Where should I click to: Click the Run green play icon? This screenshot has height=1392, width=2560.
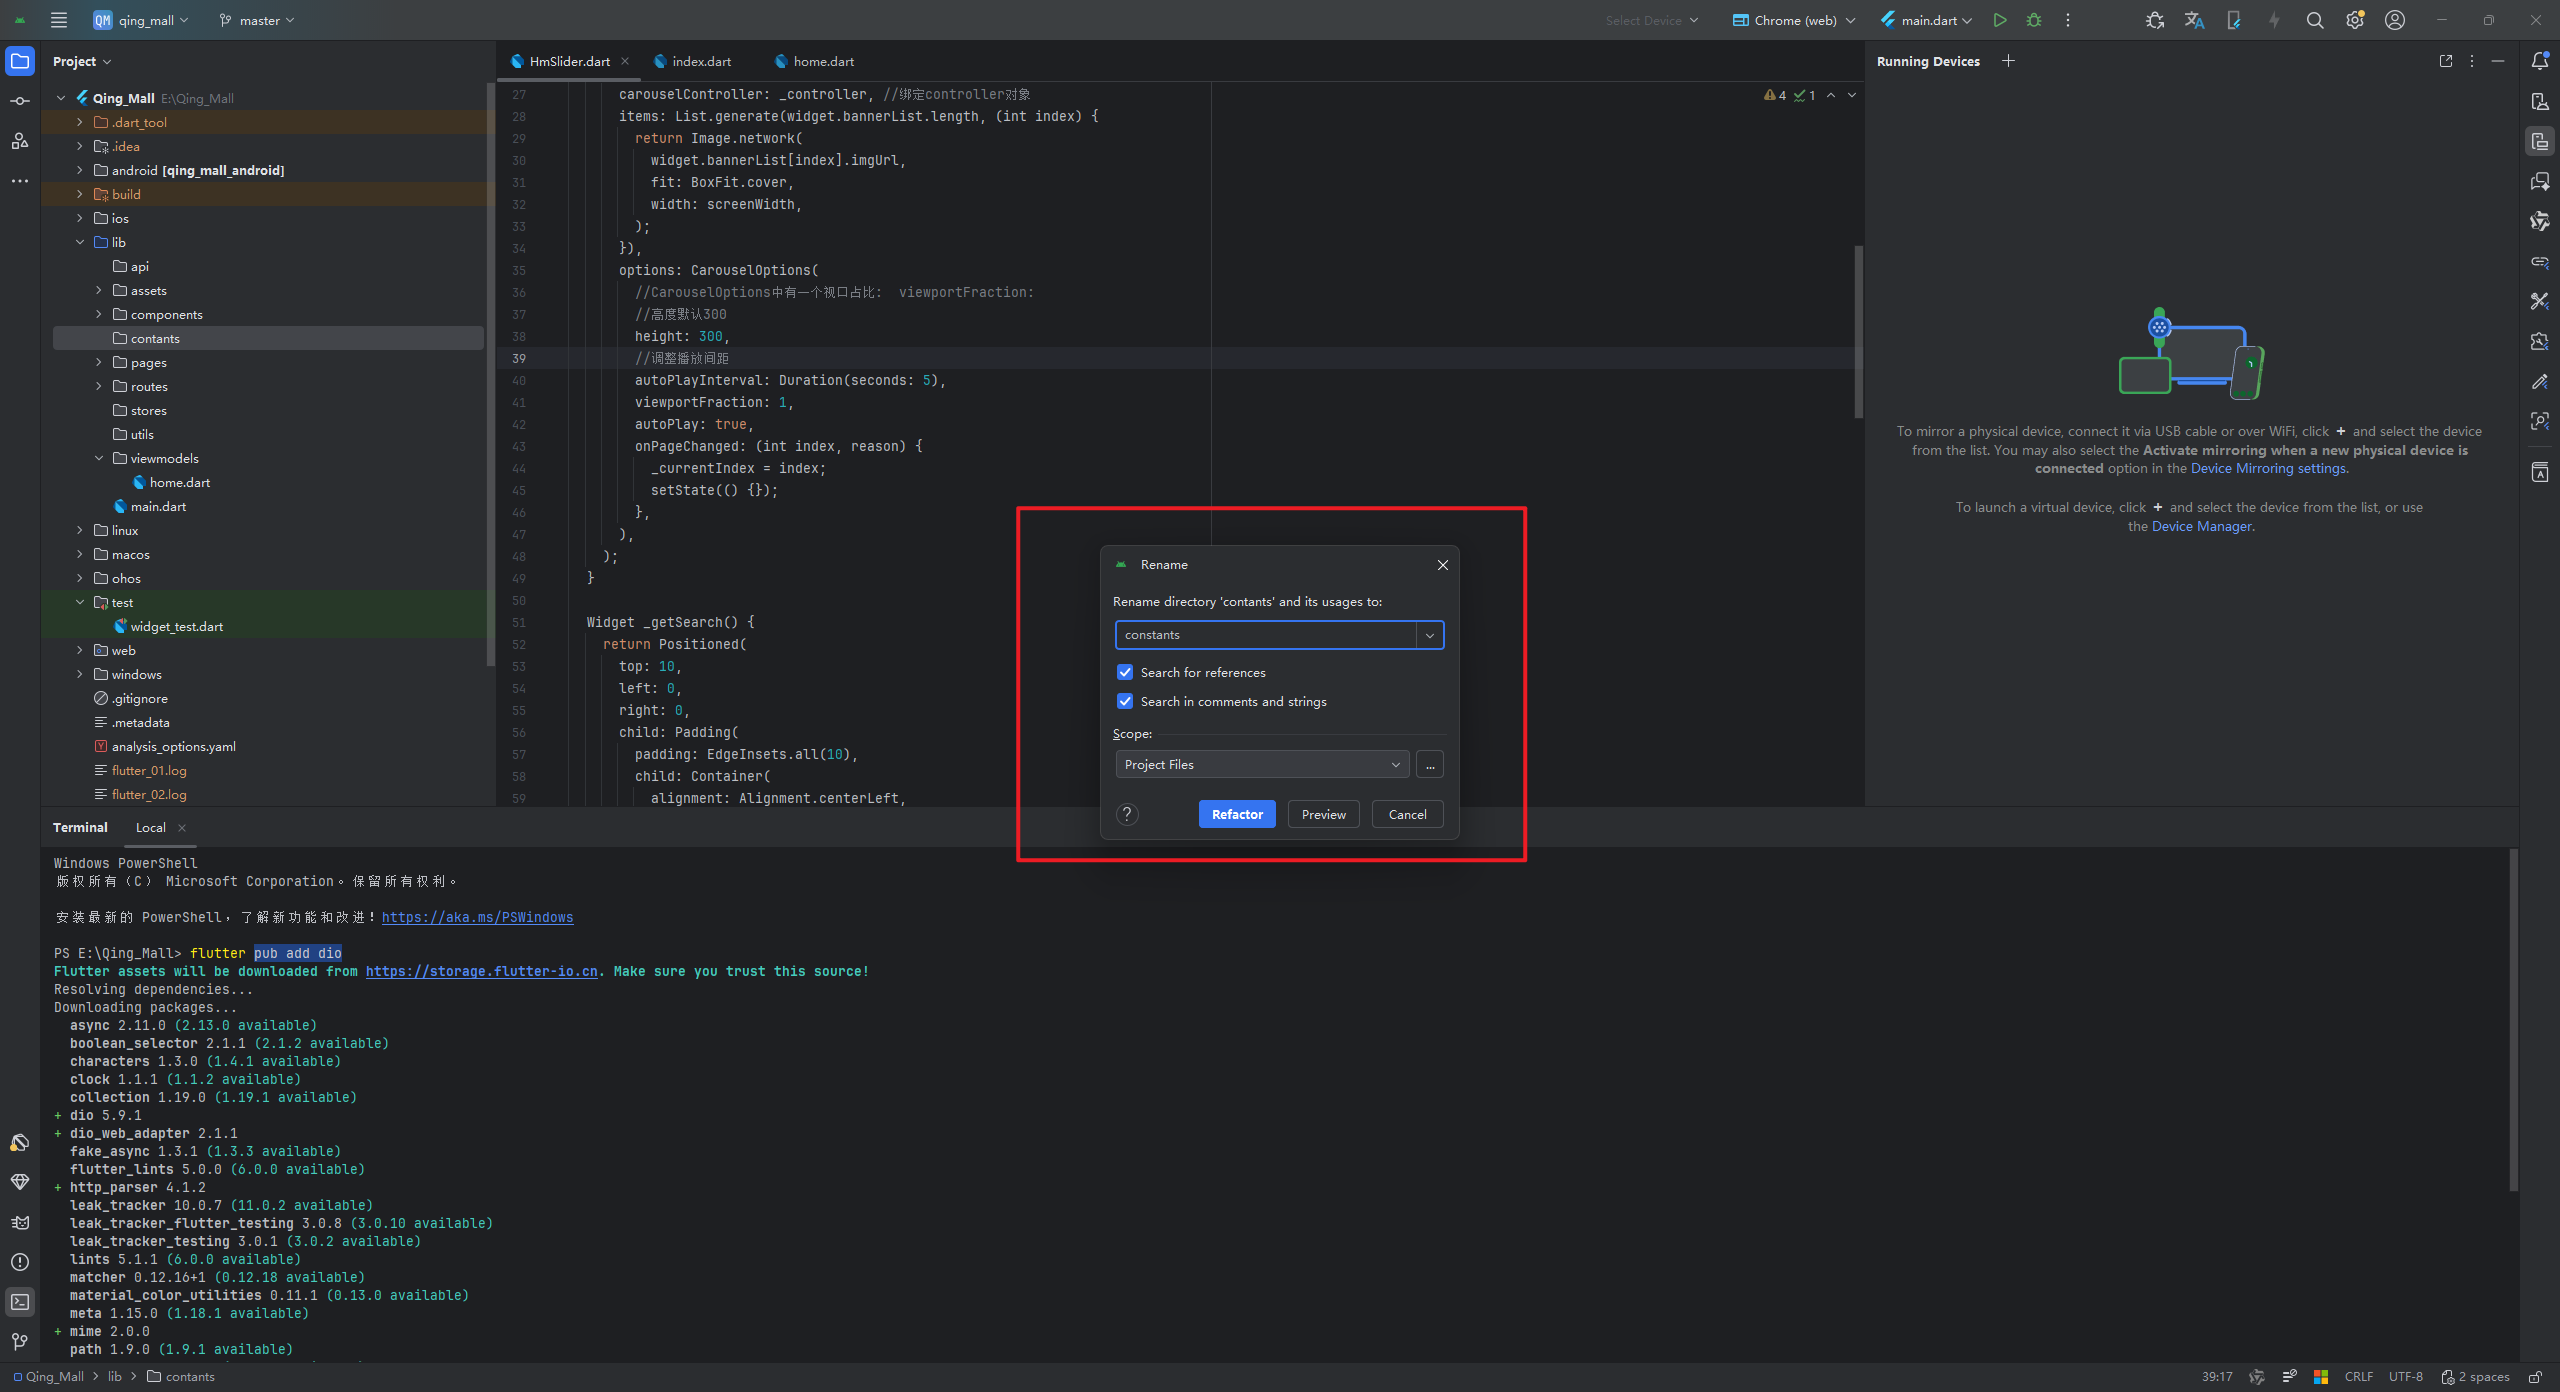pyautogui.click(x=1999, y=20)
